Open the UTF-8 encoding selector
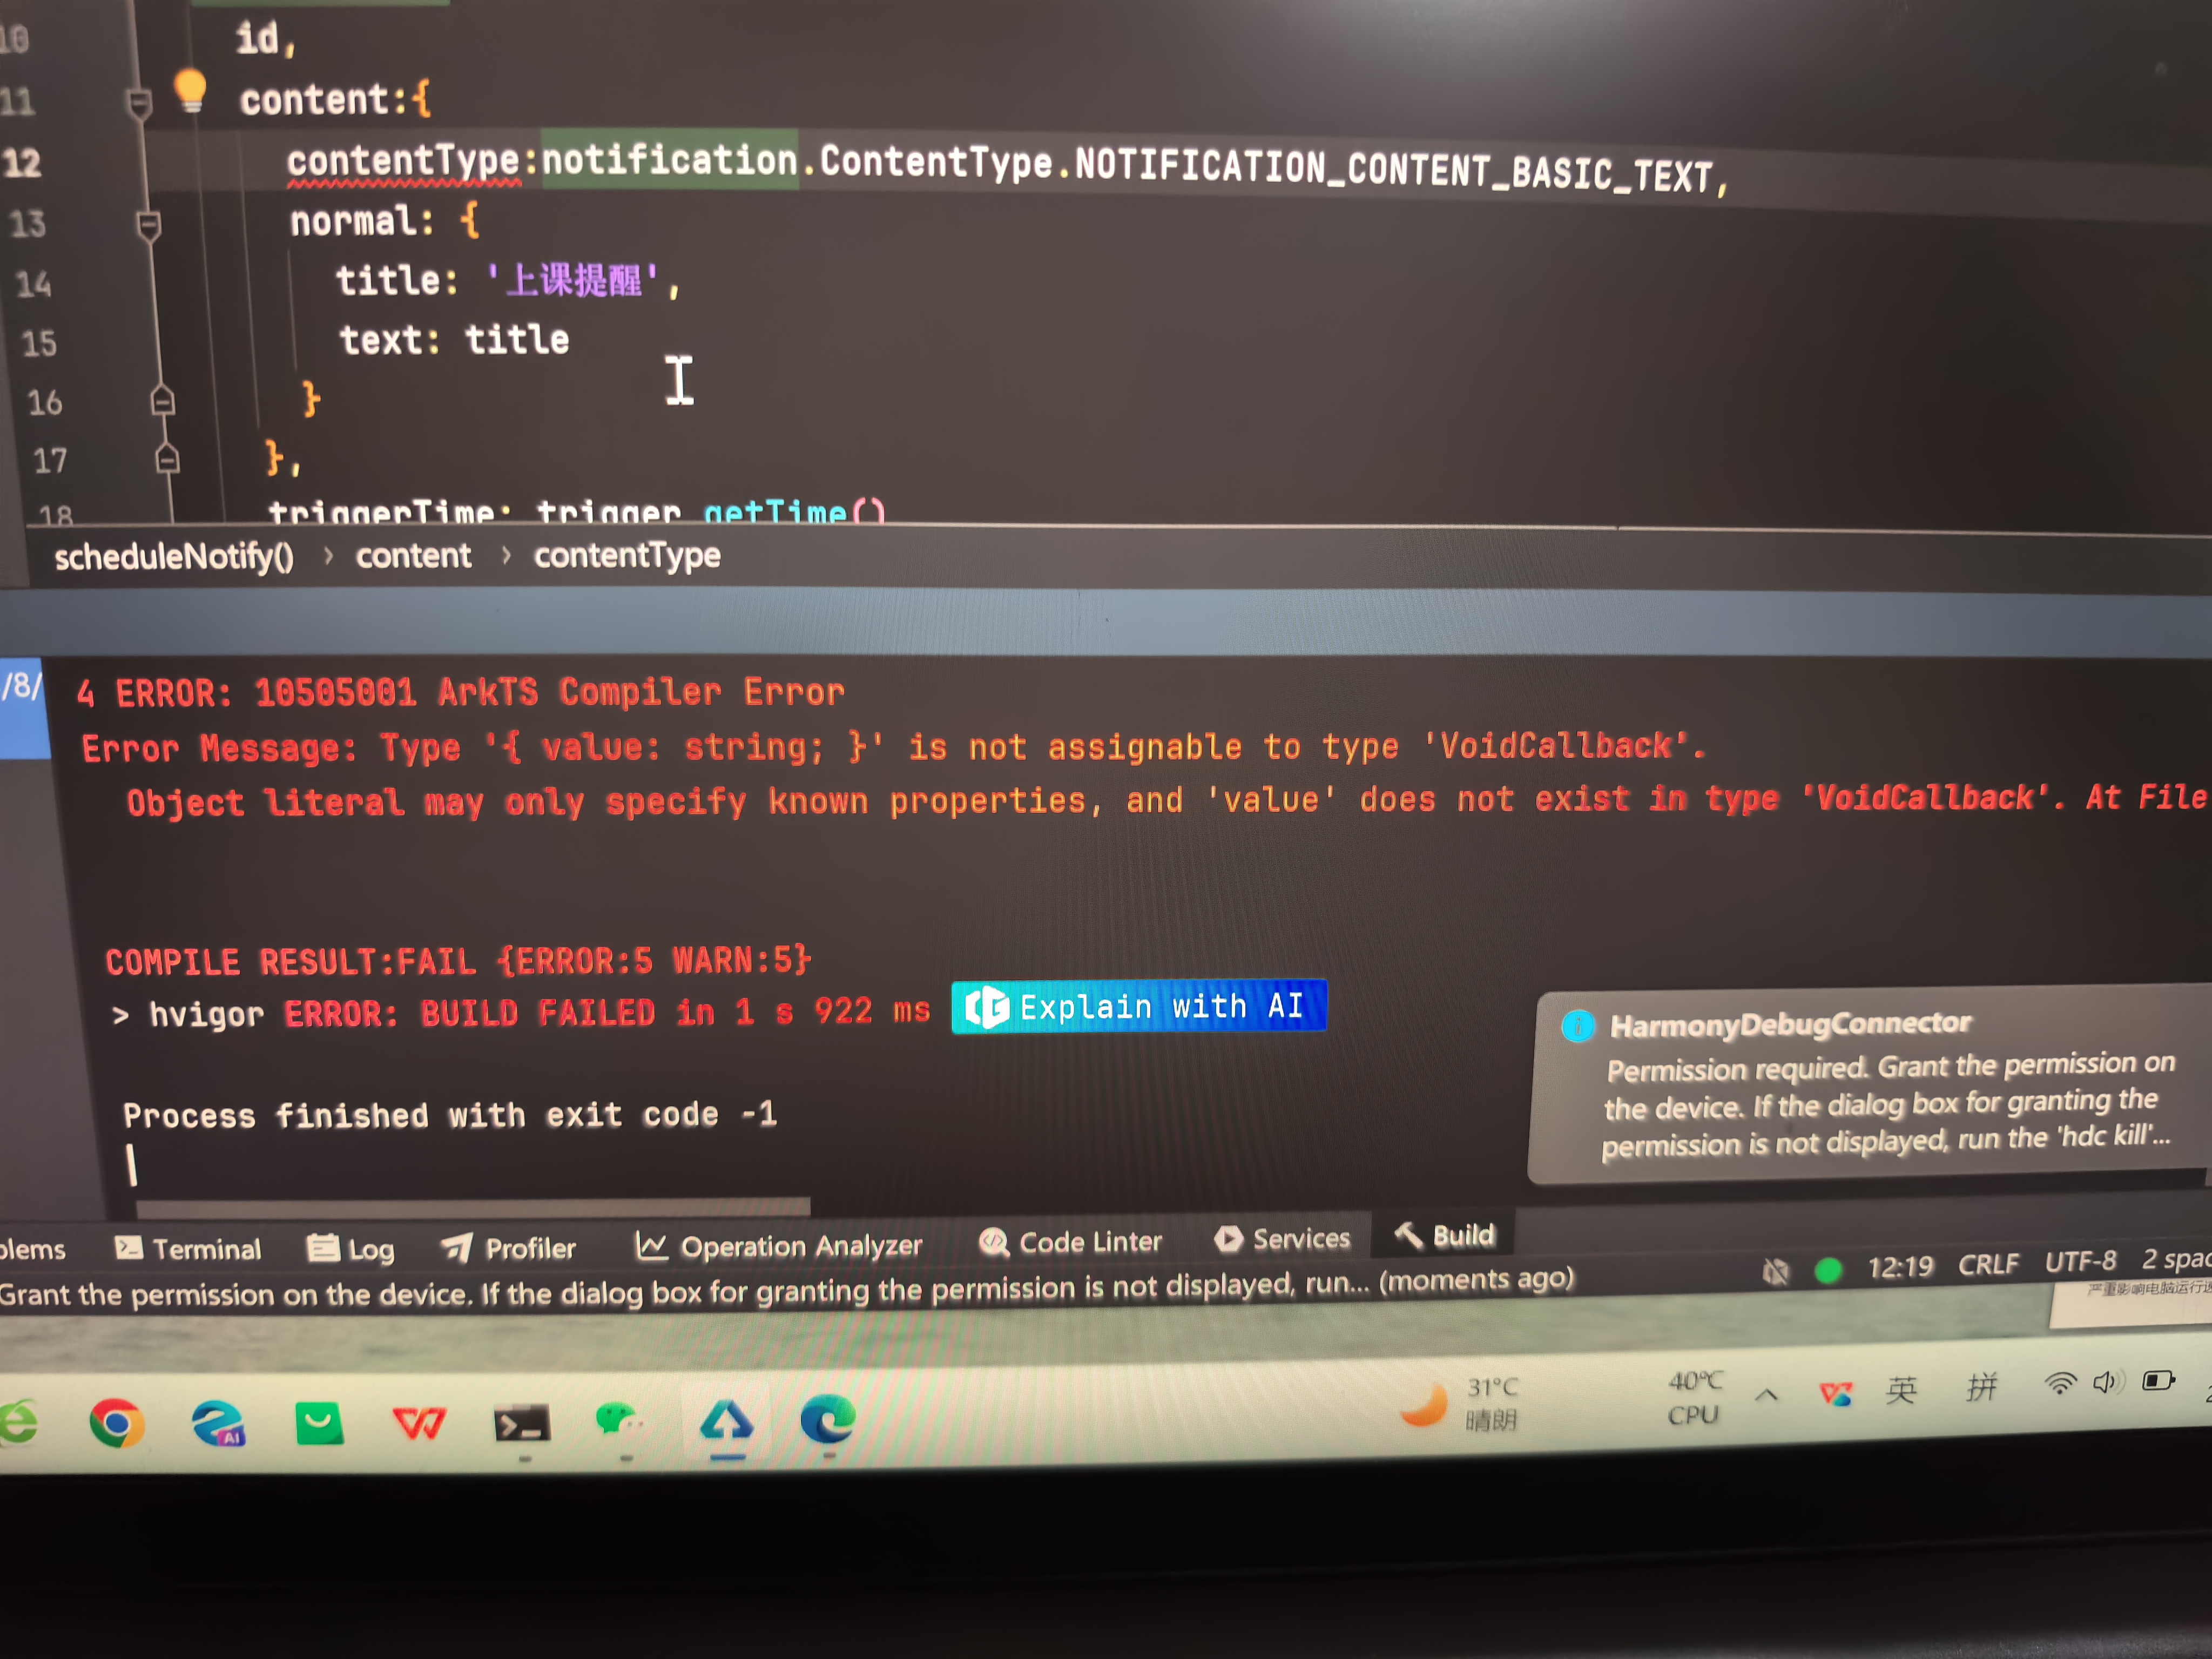 (2080, 1261)
